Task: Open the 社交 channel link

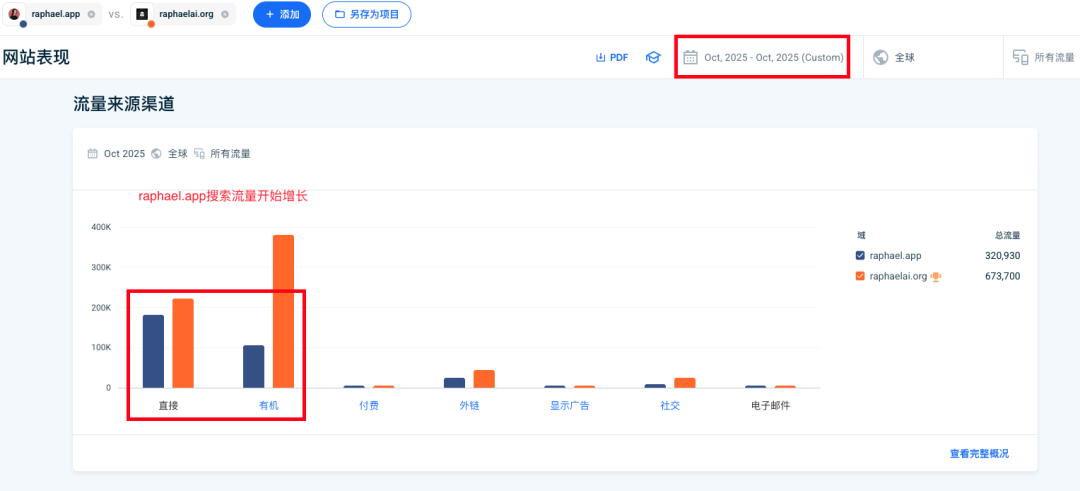Action: pyautogui.click(x=670, y=406)
